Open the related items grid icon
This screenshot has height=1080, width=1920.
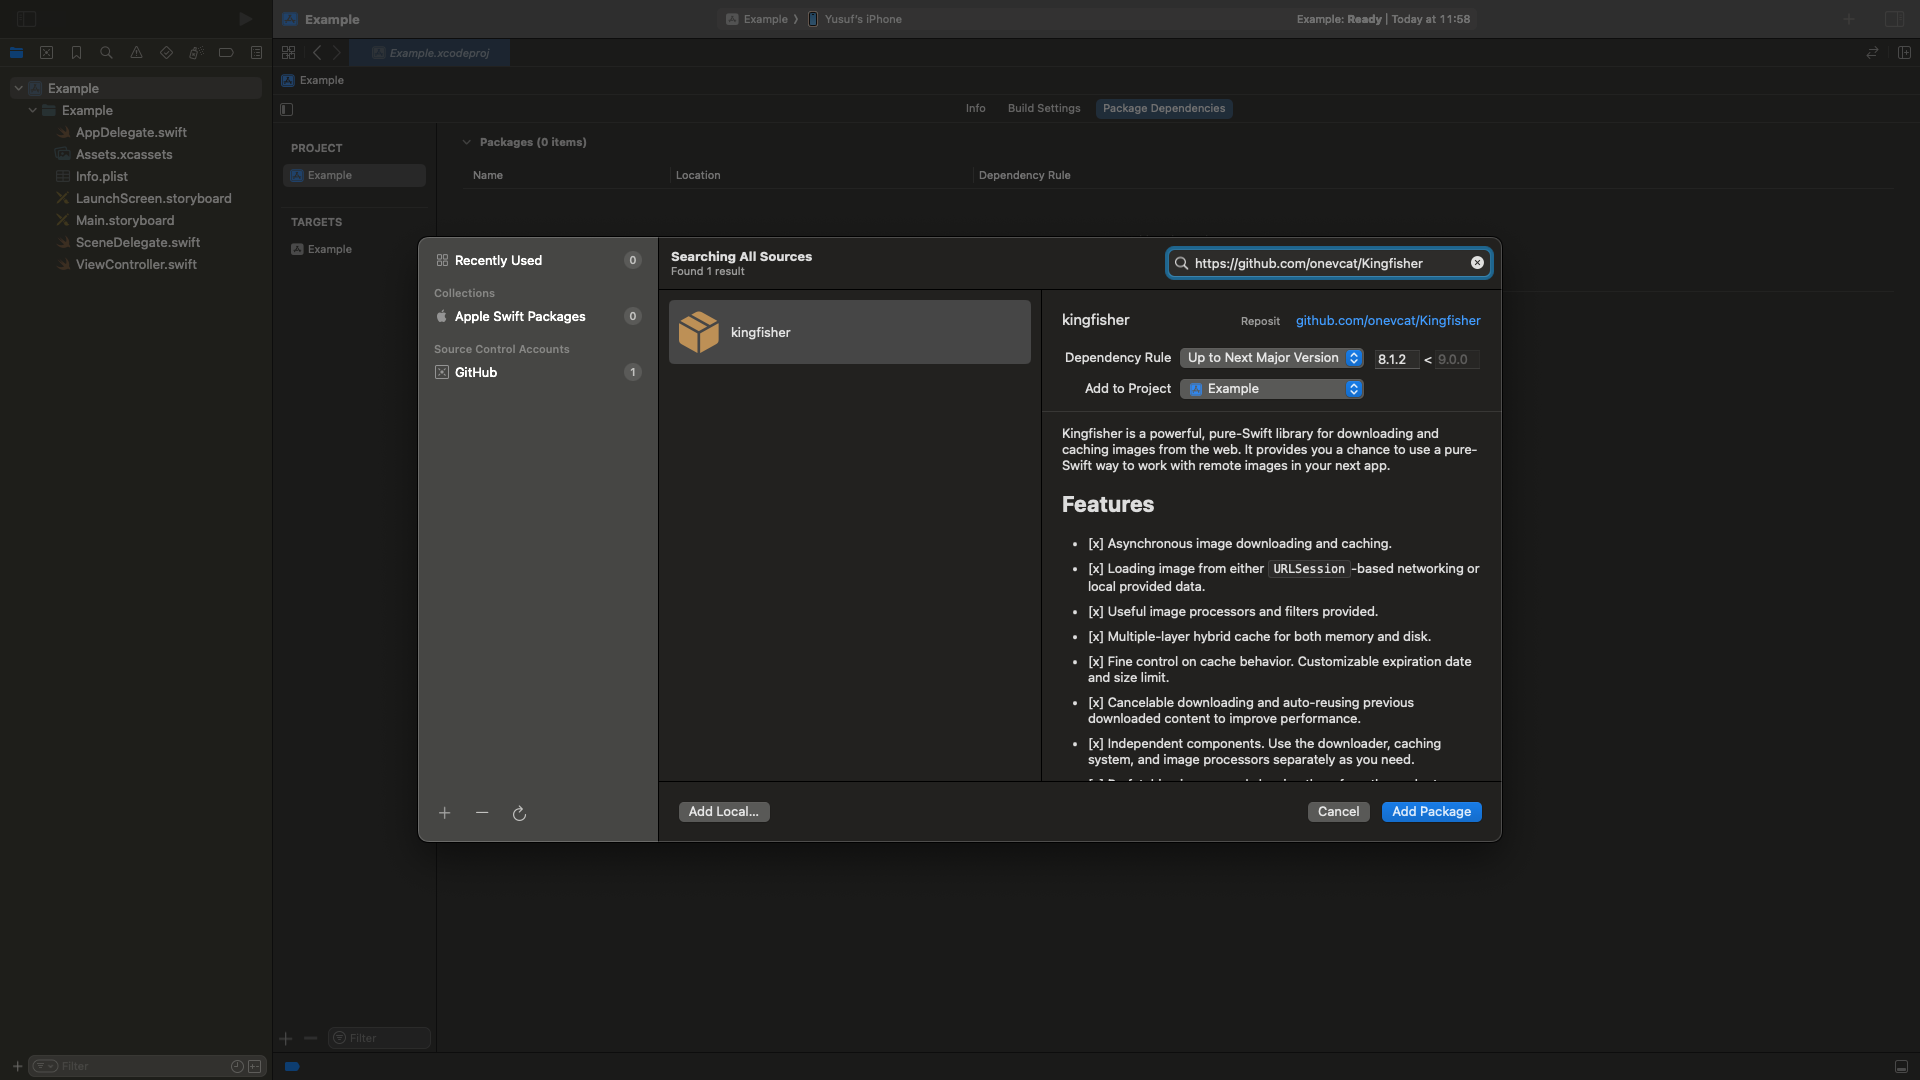click(x=288, y=53)
